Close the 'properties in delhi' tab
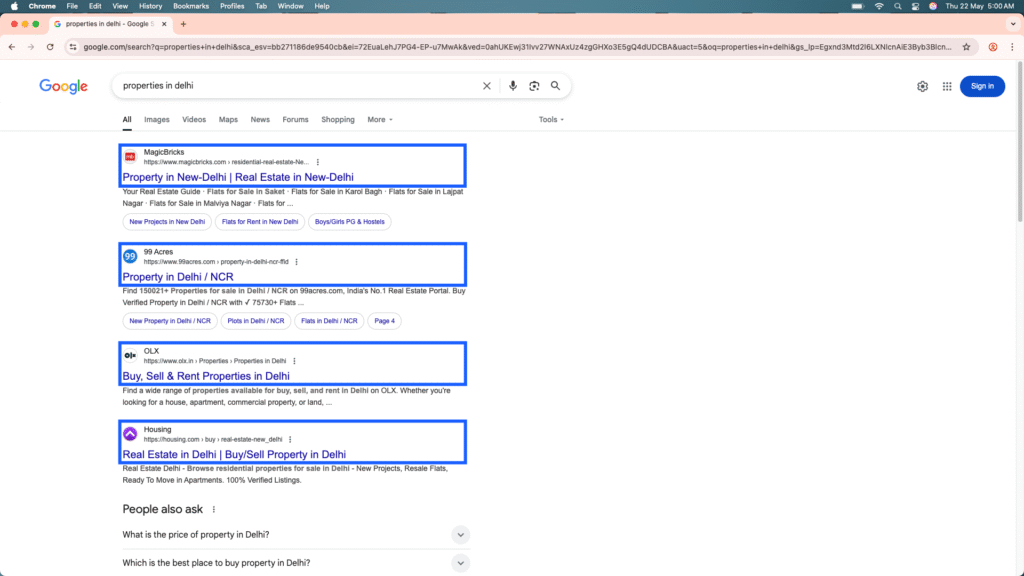The image size is (1024, 576). pos(164,24)
